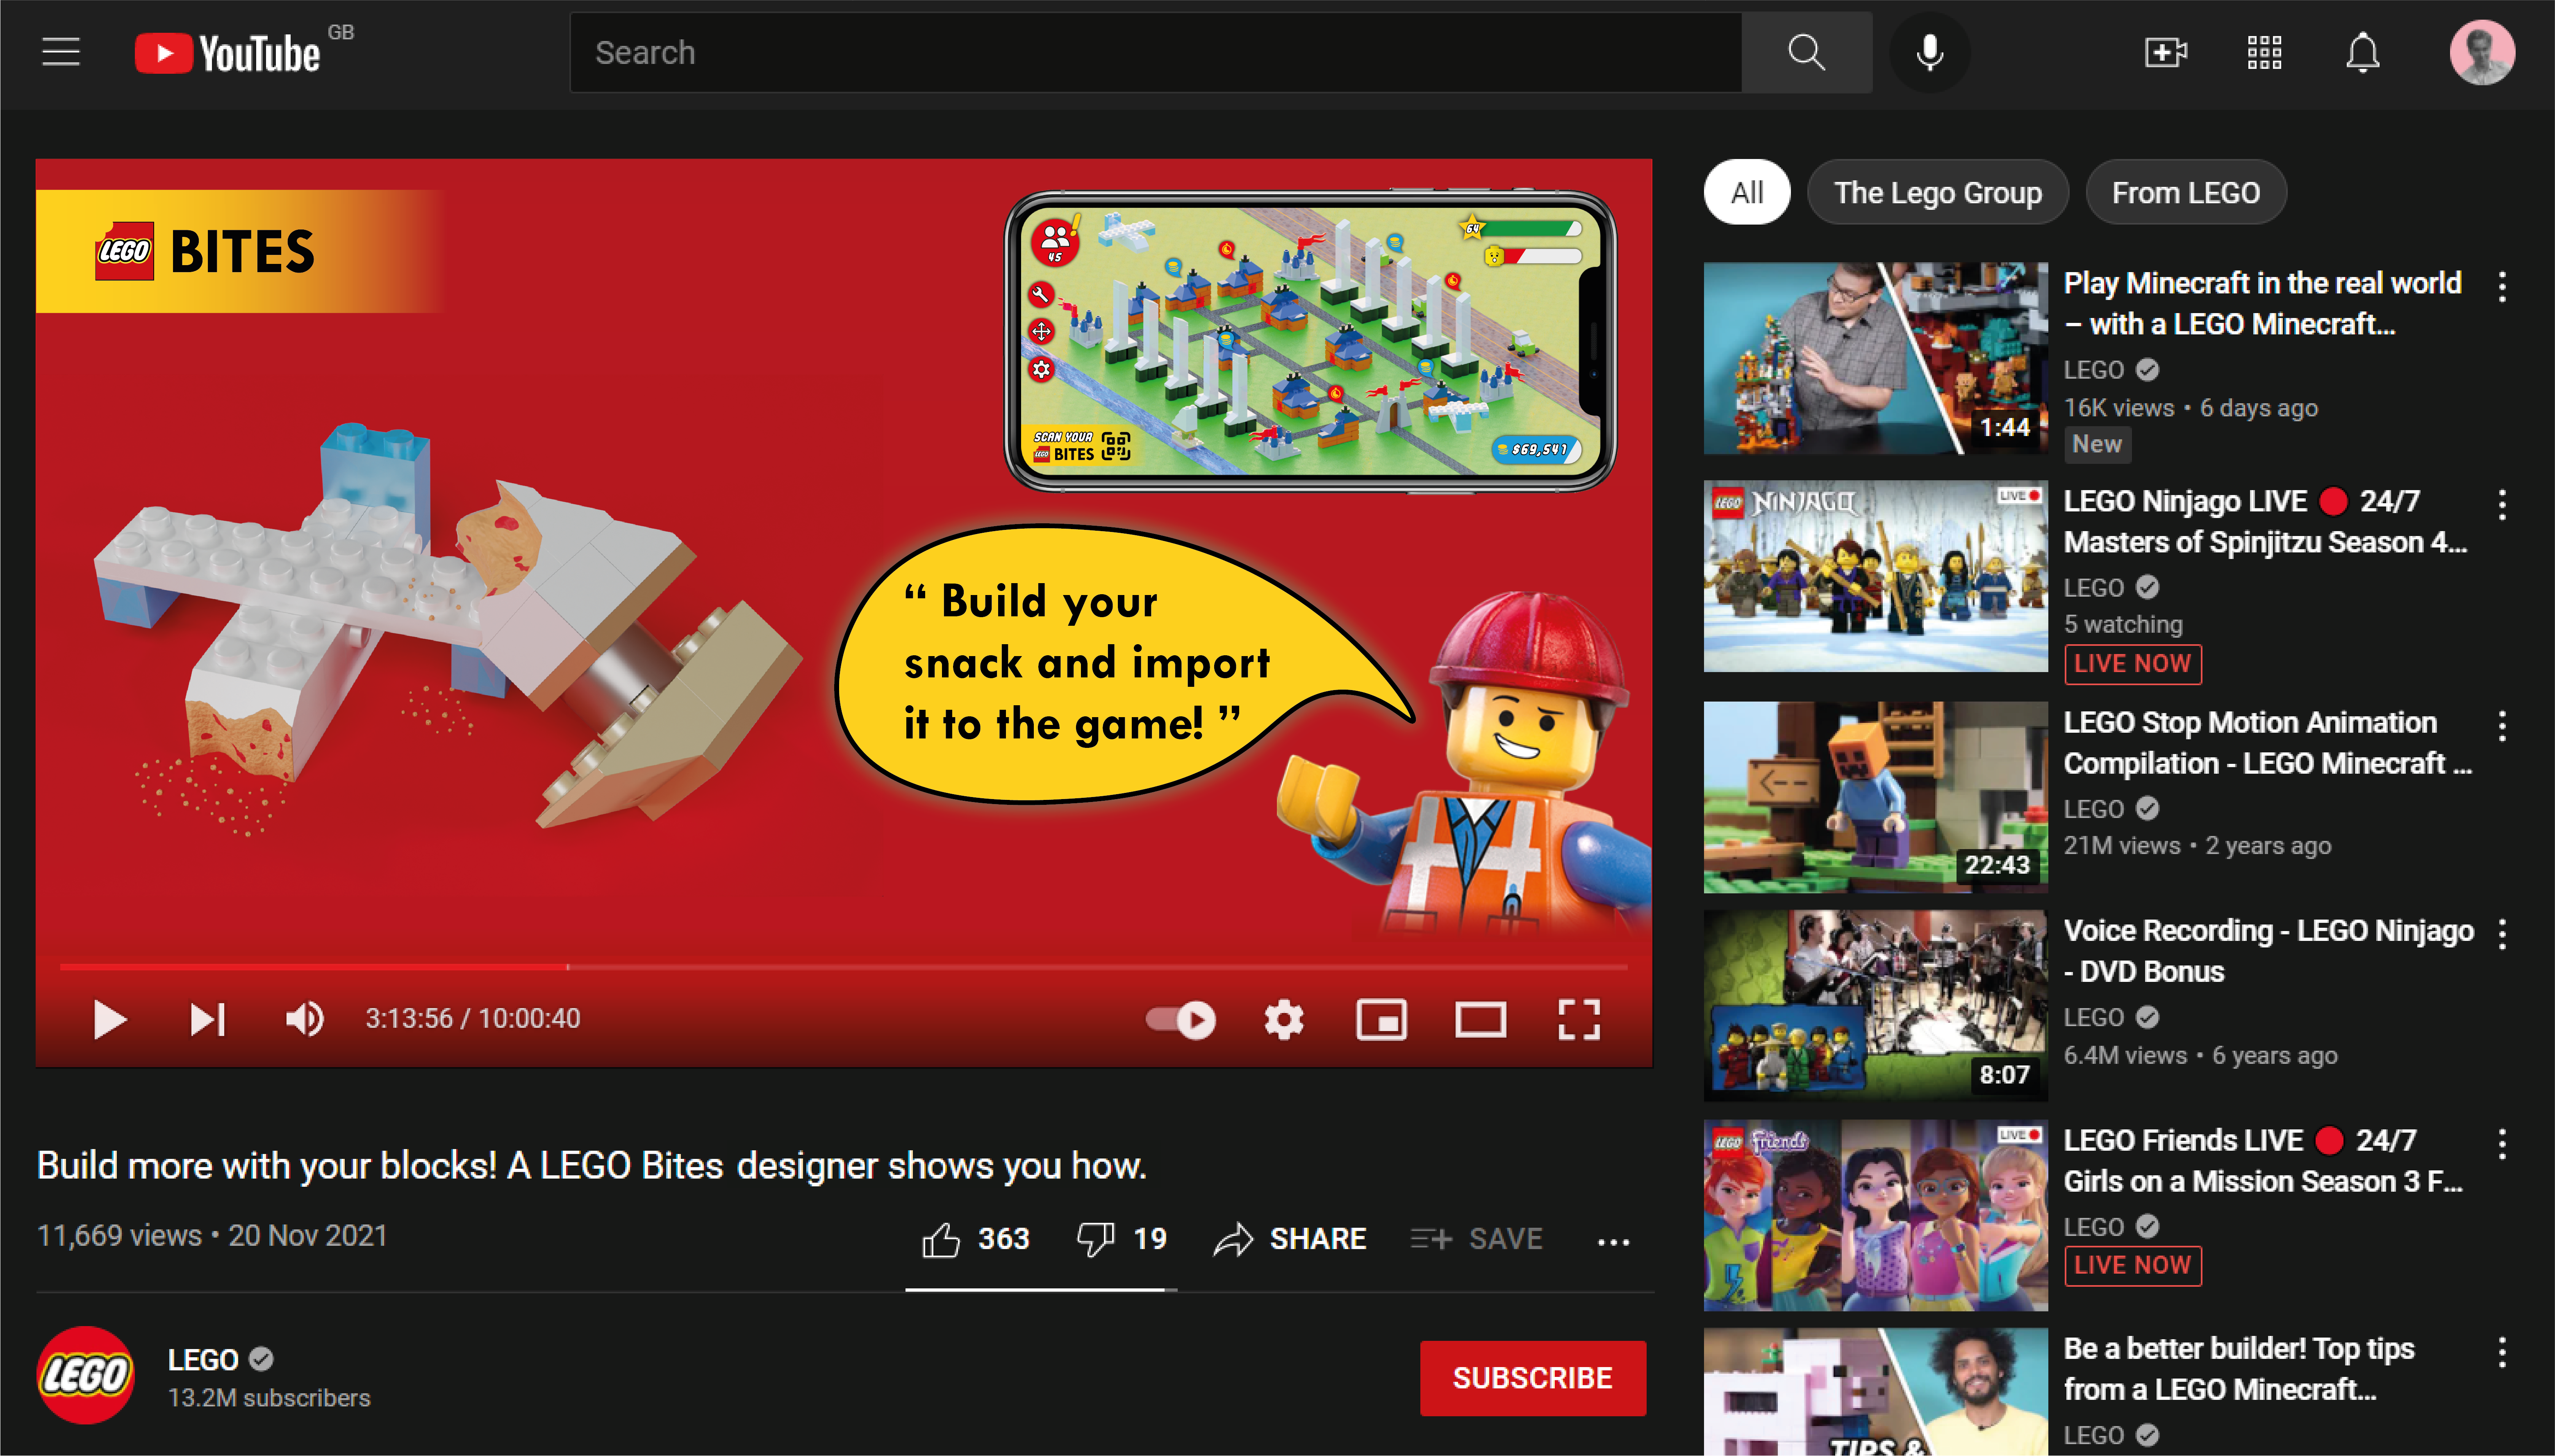Image resolution: width=2555 pixels, height=1456 pixels.
Task: Open the video settings gear
Action: (1284, 1019)
